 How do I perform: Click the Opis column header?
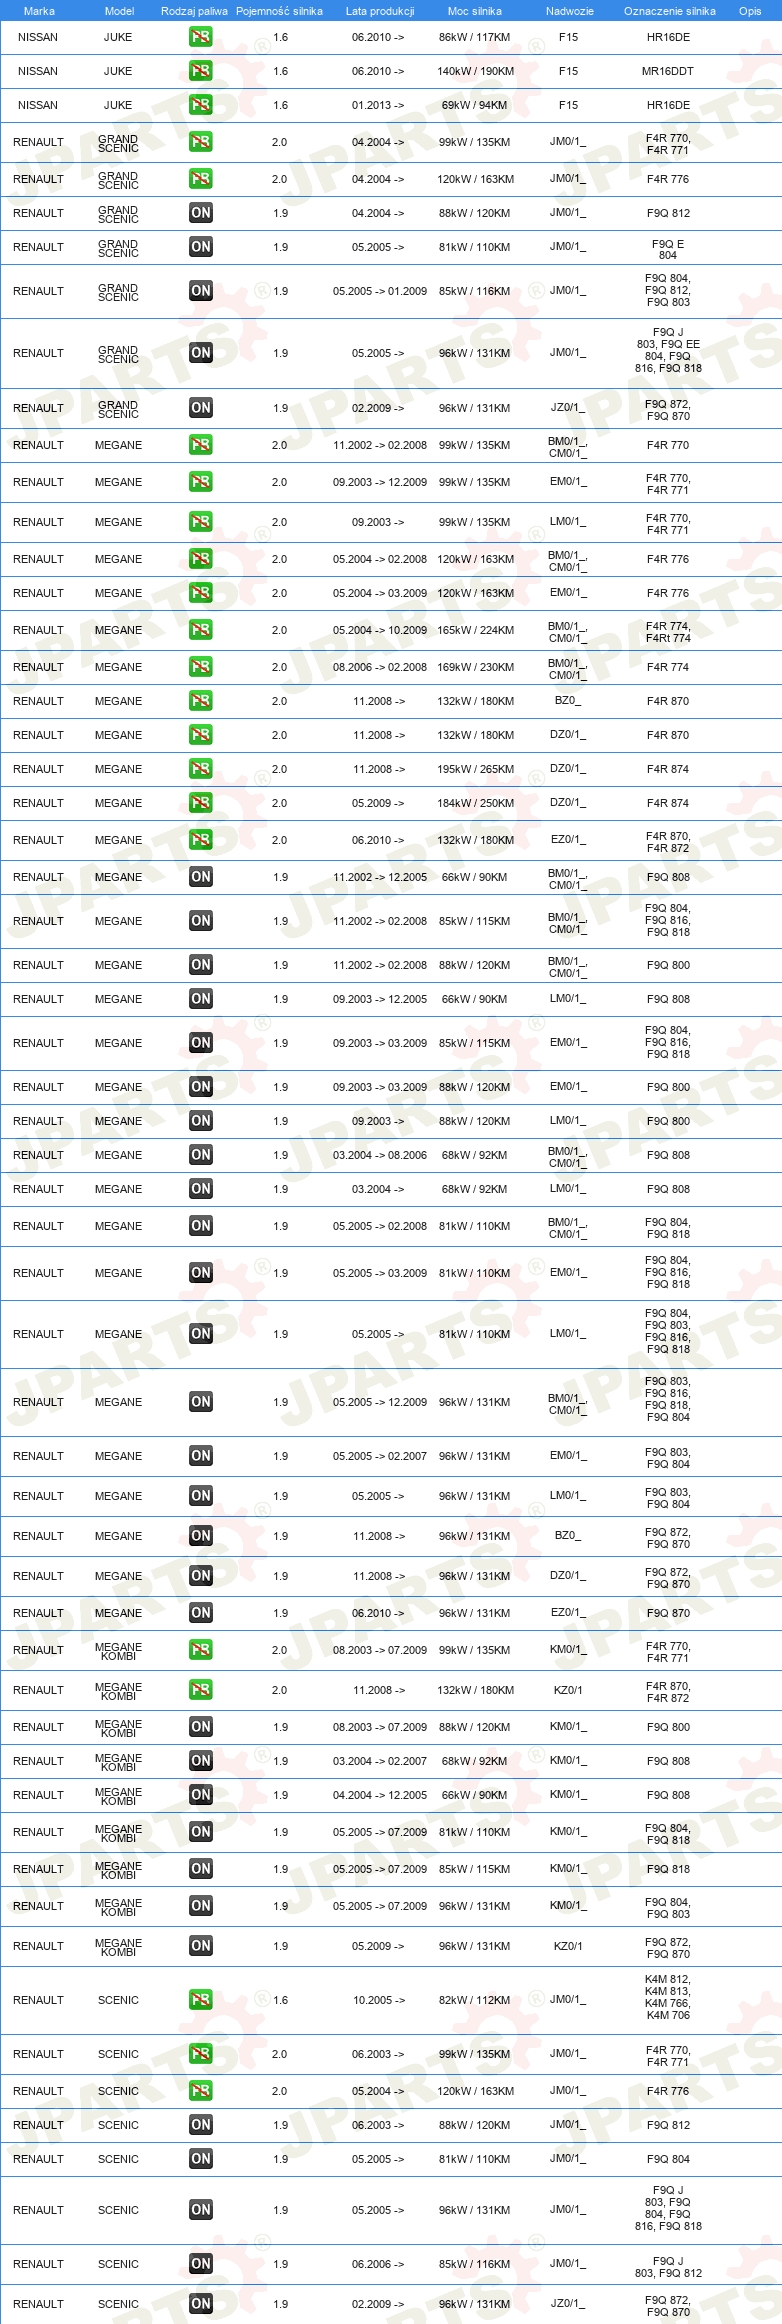(750, 11)
